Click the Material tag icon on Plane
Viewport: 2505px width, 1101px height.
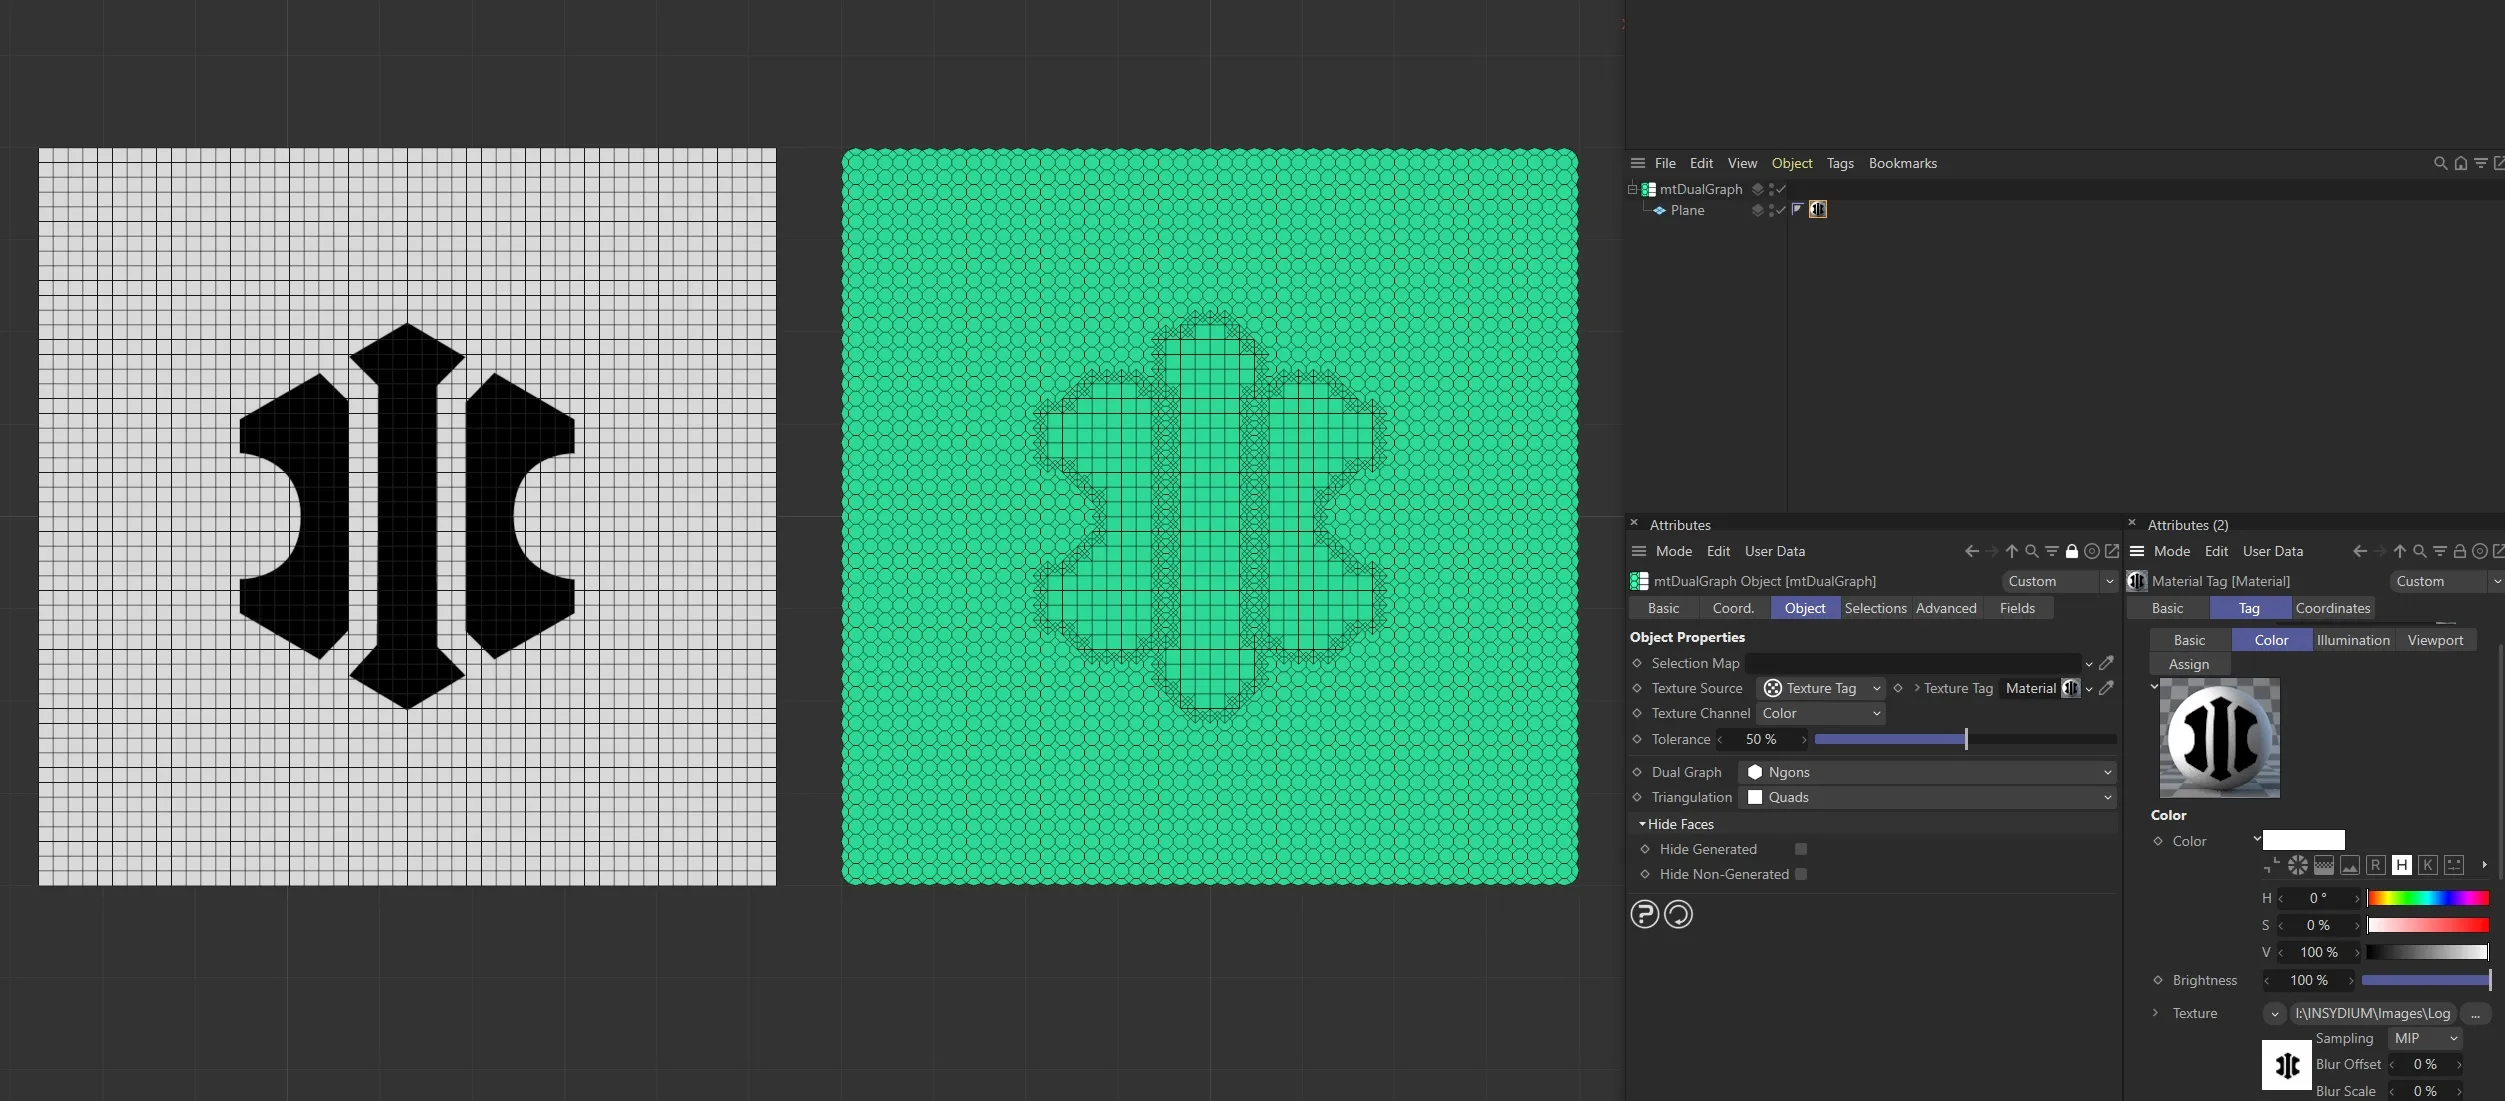tap(1818, 210)
